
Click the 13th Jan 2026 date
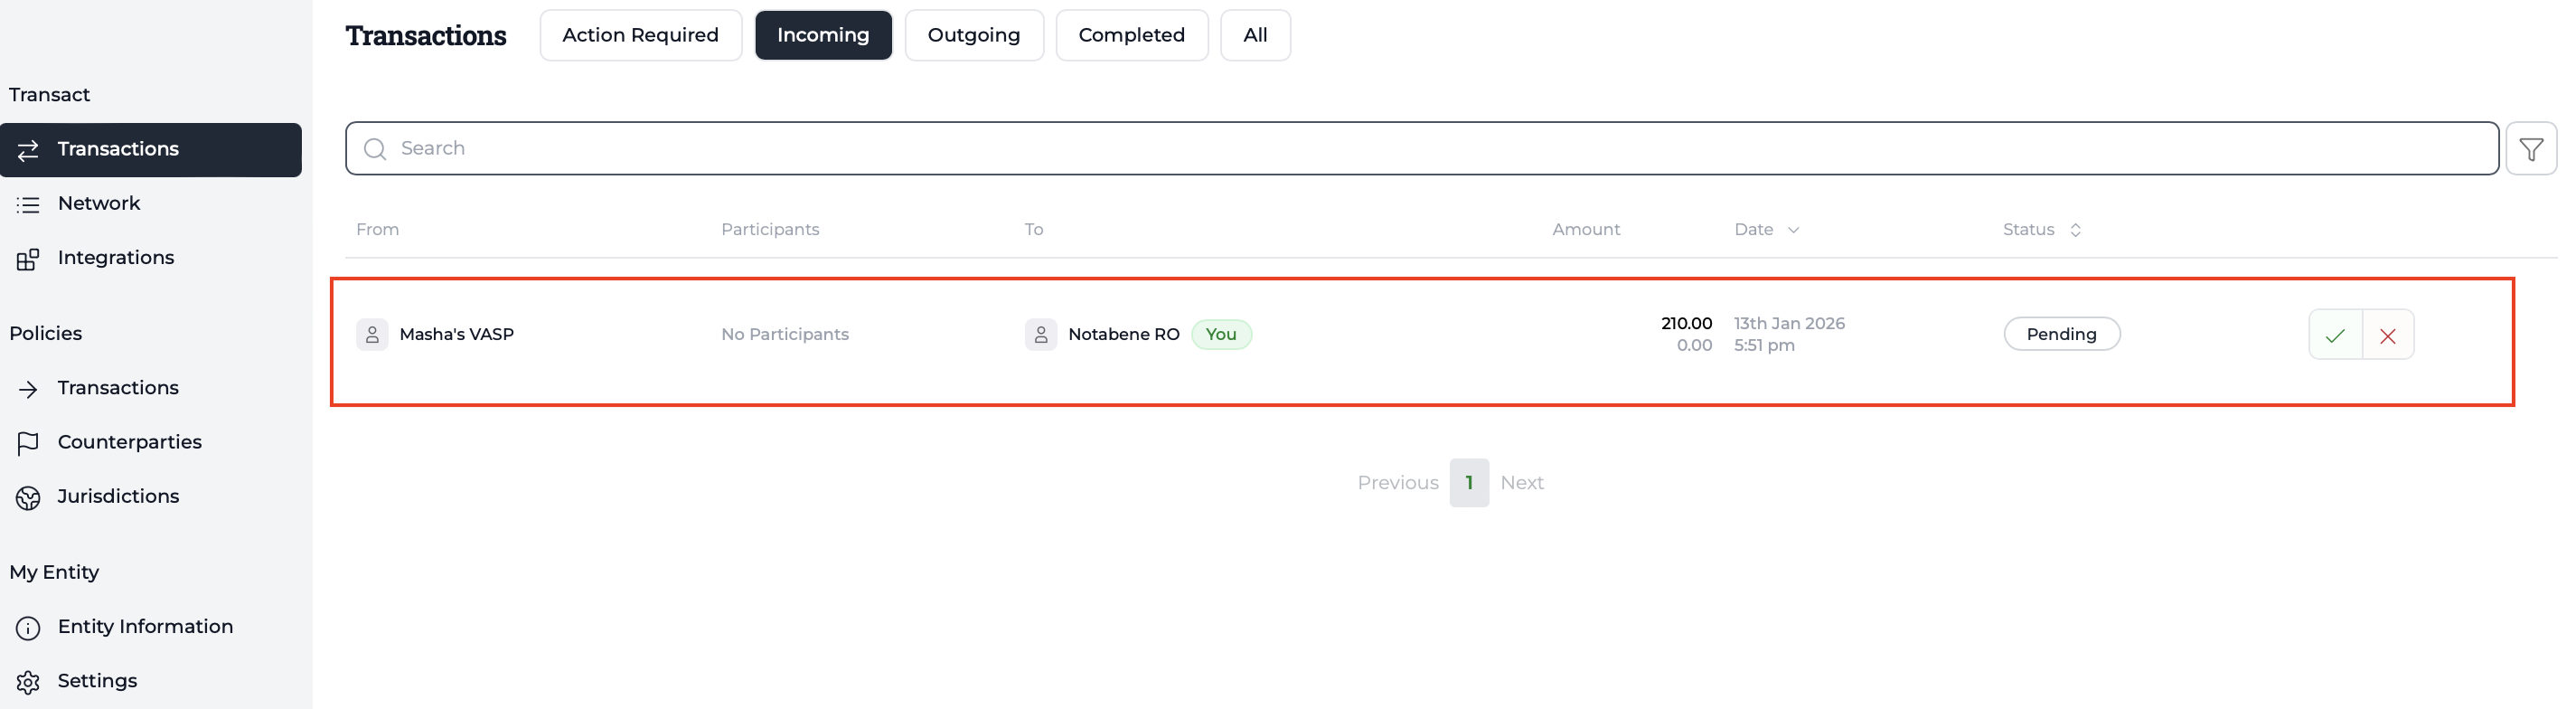[x=1789, y=323]
